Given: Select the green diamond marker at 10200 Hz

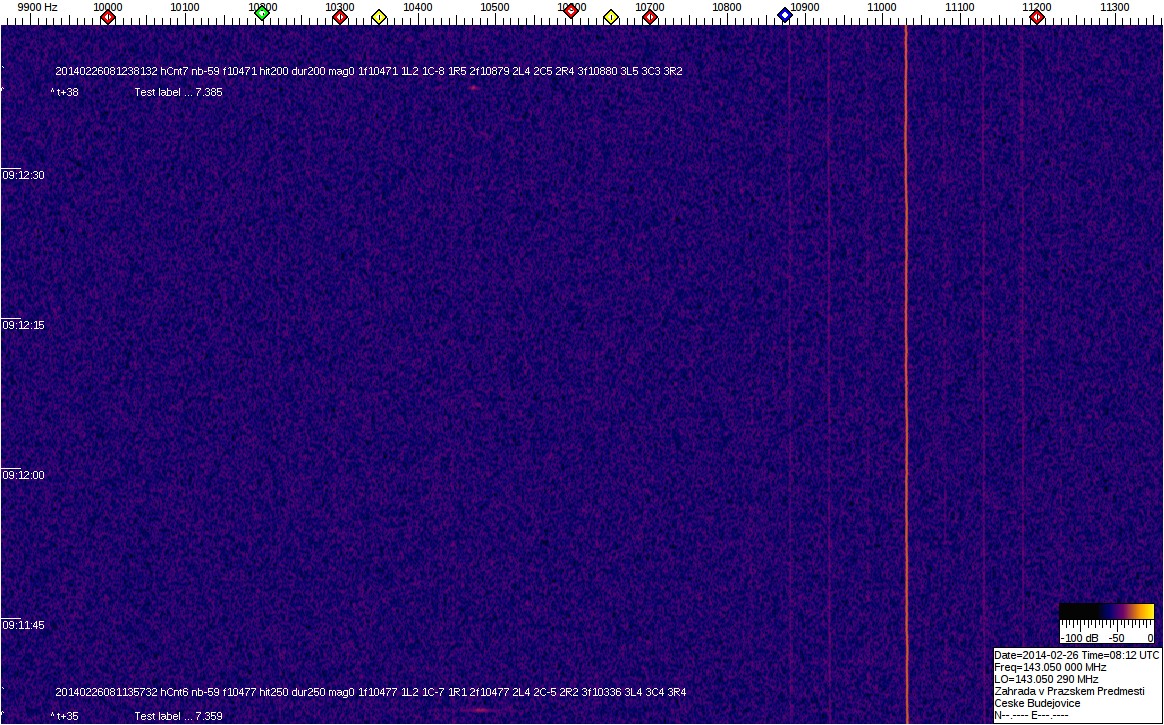Looking at the screenshot, I should [x=262, y=13].
